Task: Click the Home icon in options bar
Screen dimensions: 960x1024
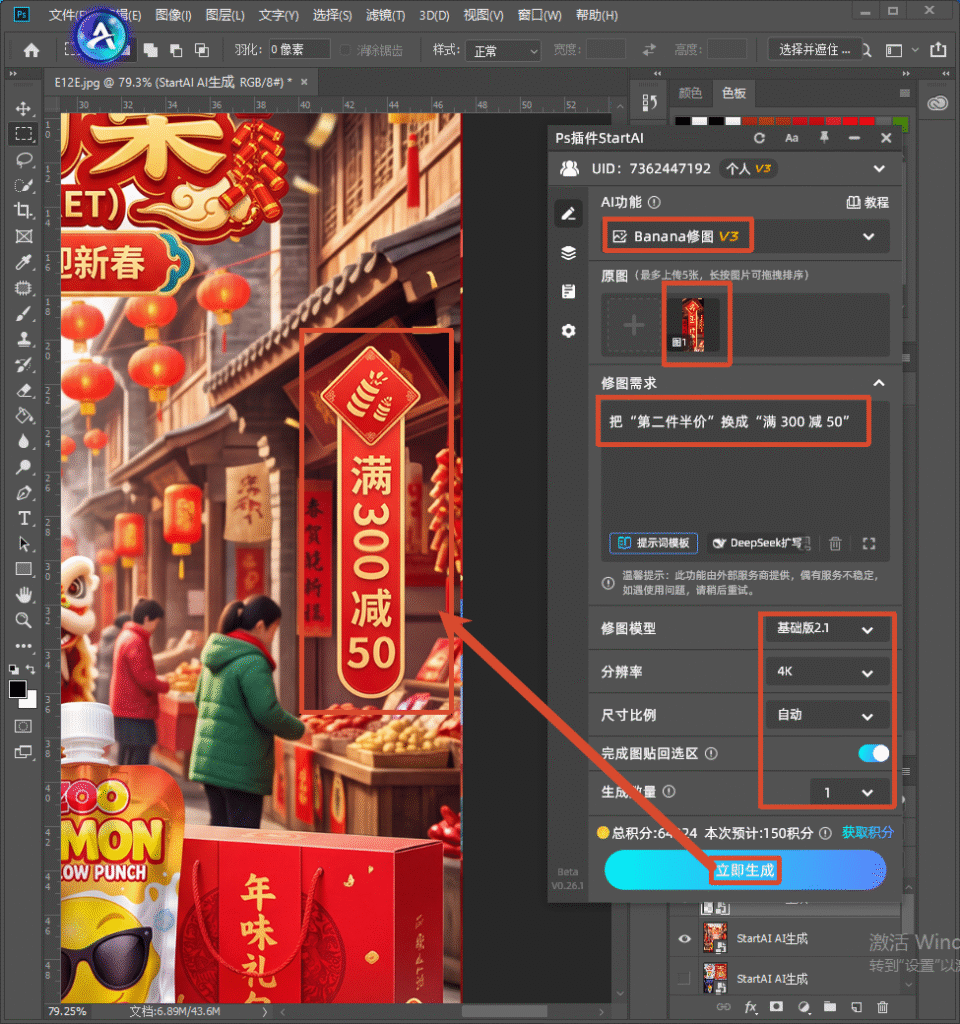Action: [31, 50]
